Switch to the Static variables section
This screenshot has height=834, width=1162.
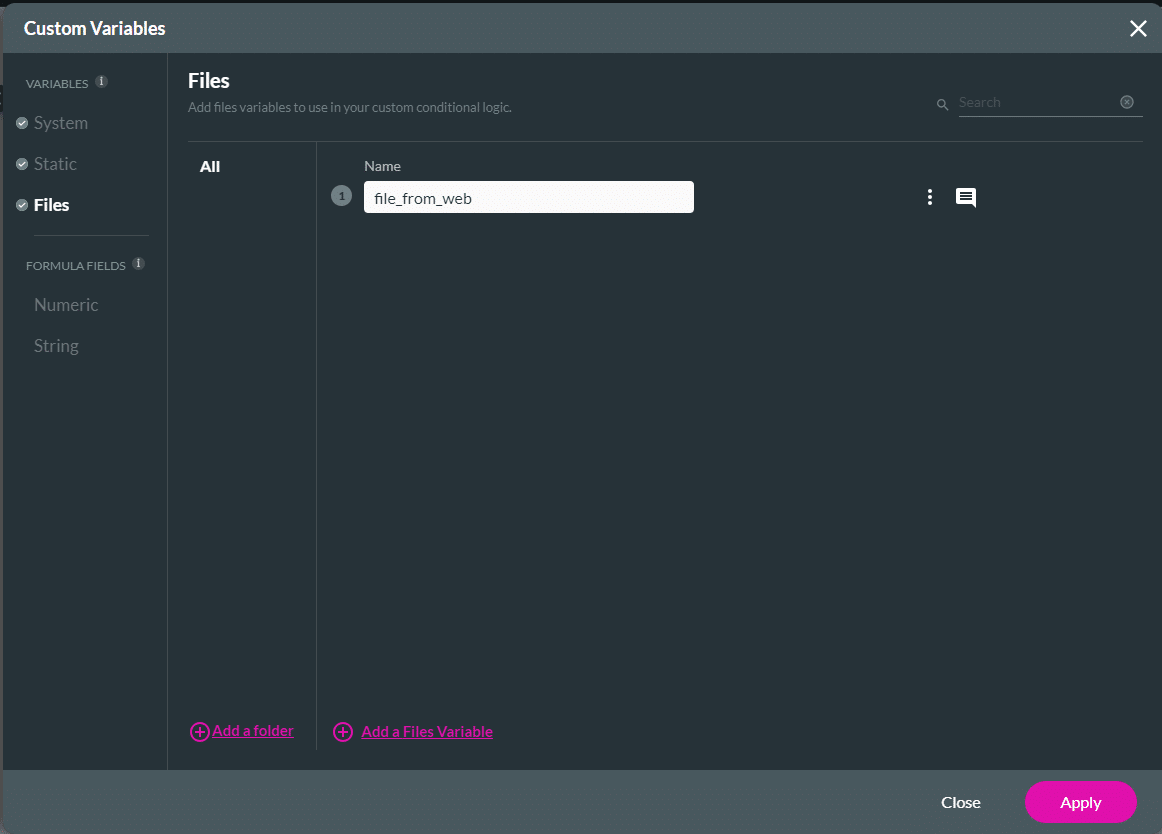pyautogui.click(x=55, y=164)
